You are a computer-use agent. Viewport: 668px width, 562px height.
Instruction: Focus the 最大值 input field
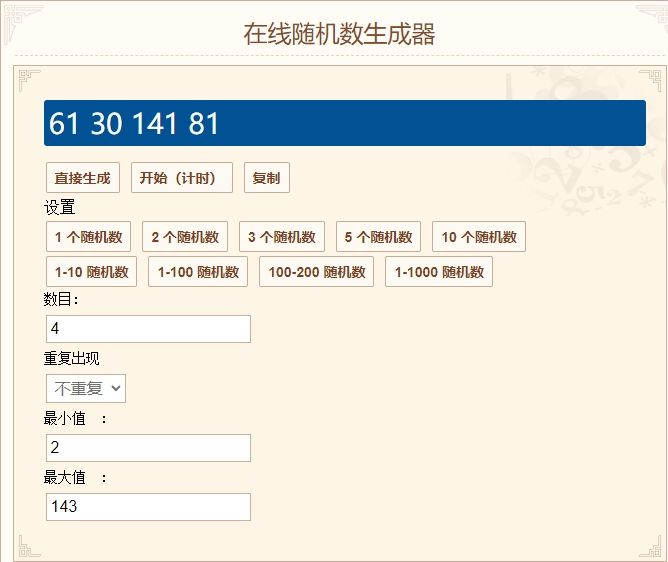pos(148,507)
